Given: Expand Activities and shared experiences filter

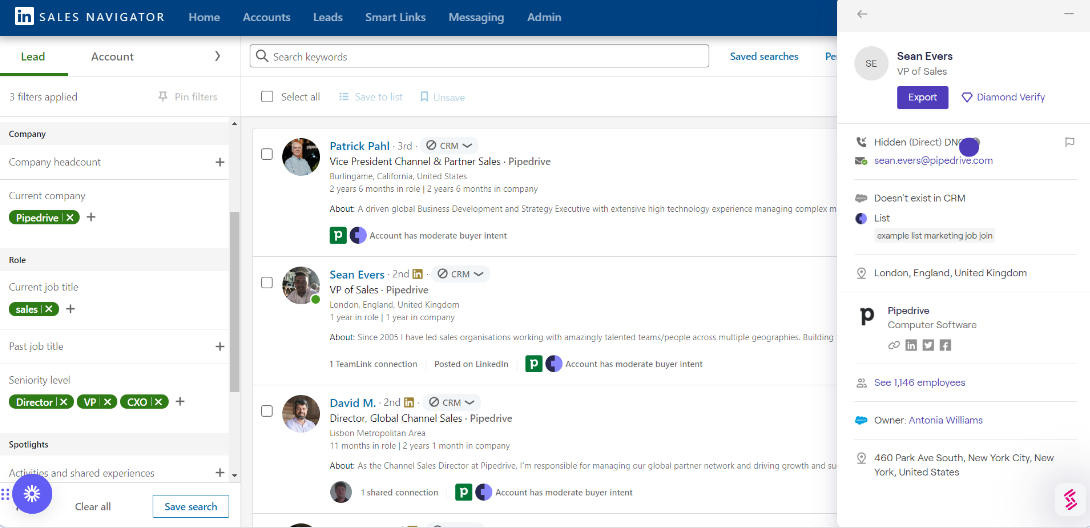Looking at the screenshot, I should click(x=220, y=472).
